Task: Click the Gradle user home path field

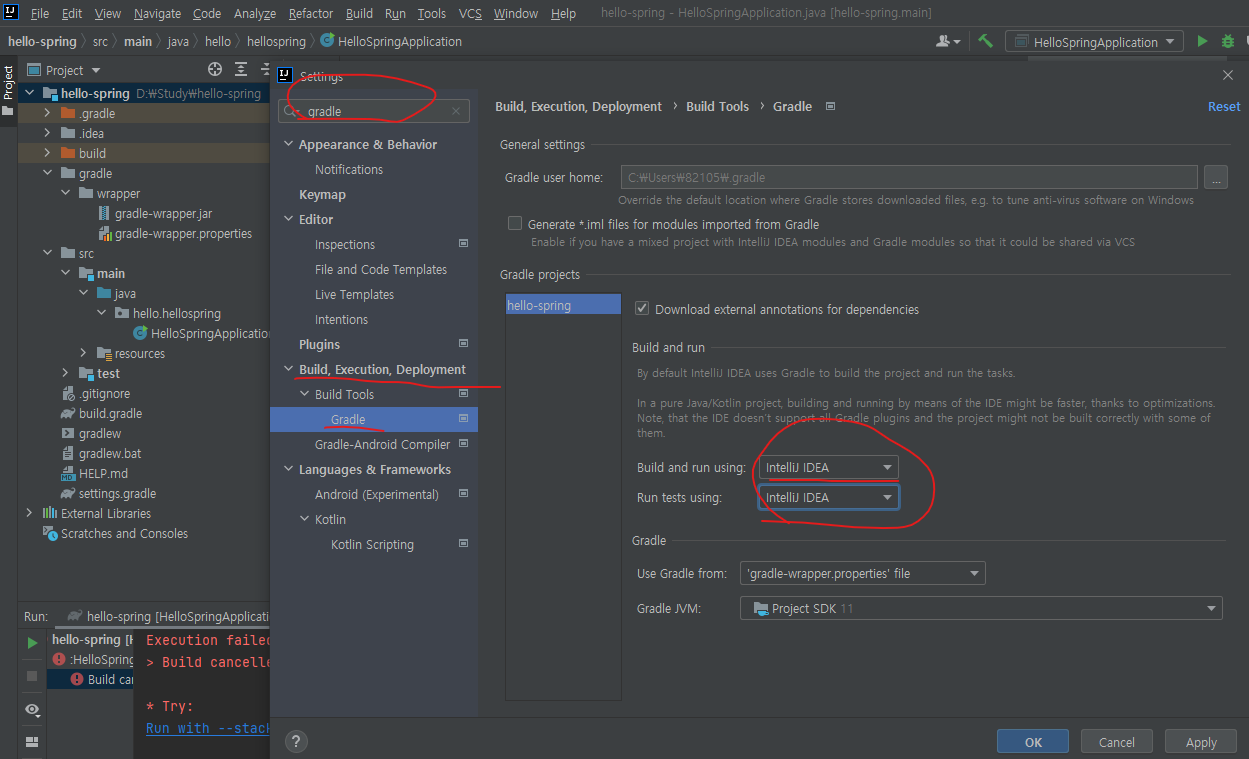Action: point(909,177)
